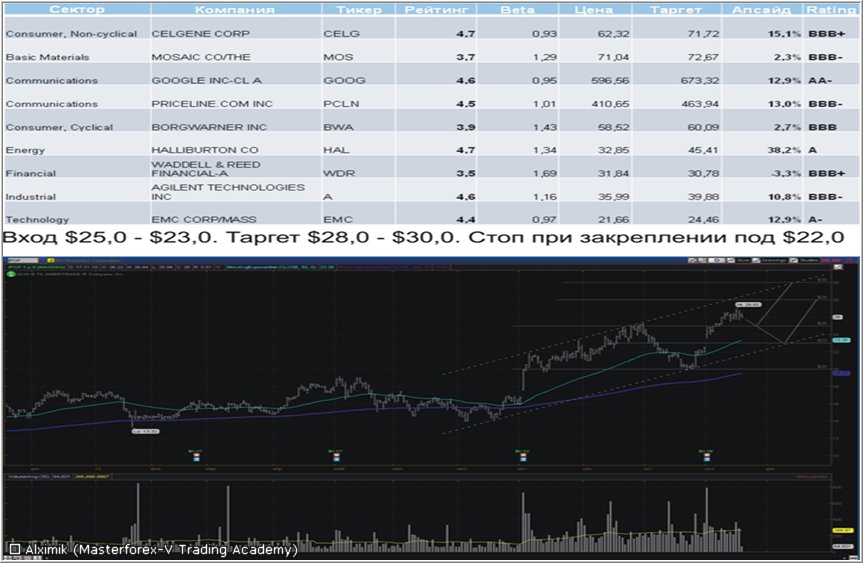Click the Рейтинг column header
Screen dimensions: 863x563
point(436,9)
